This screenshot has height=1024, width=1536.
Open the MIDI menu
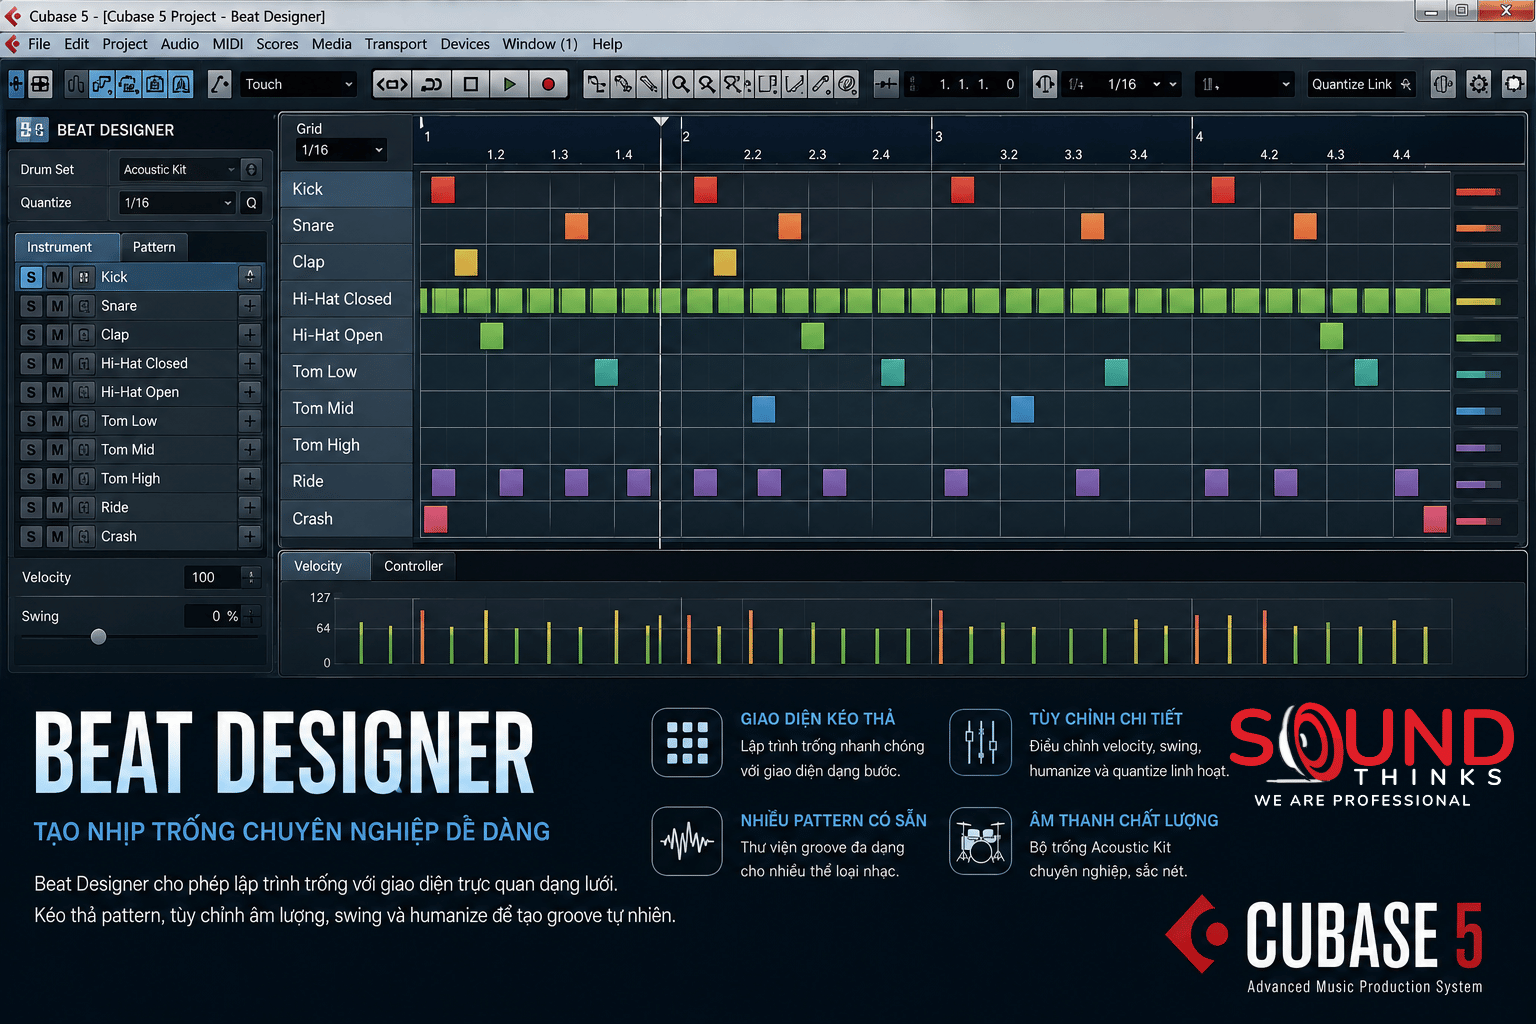[x=227, y=44]
